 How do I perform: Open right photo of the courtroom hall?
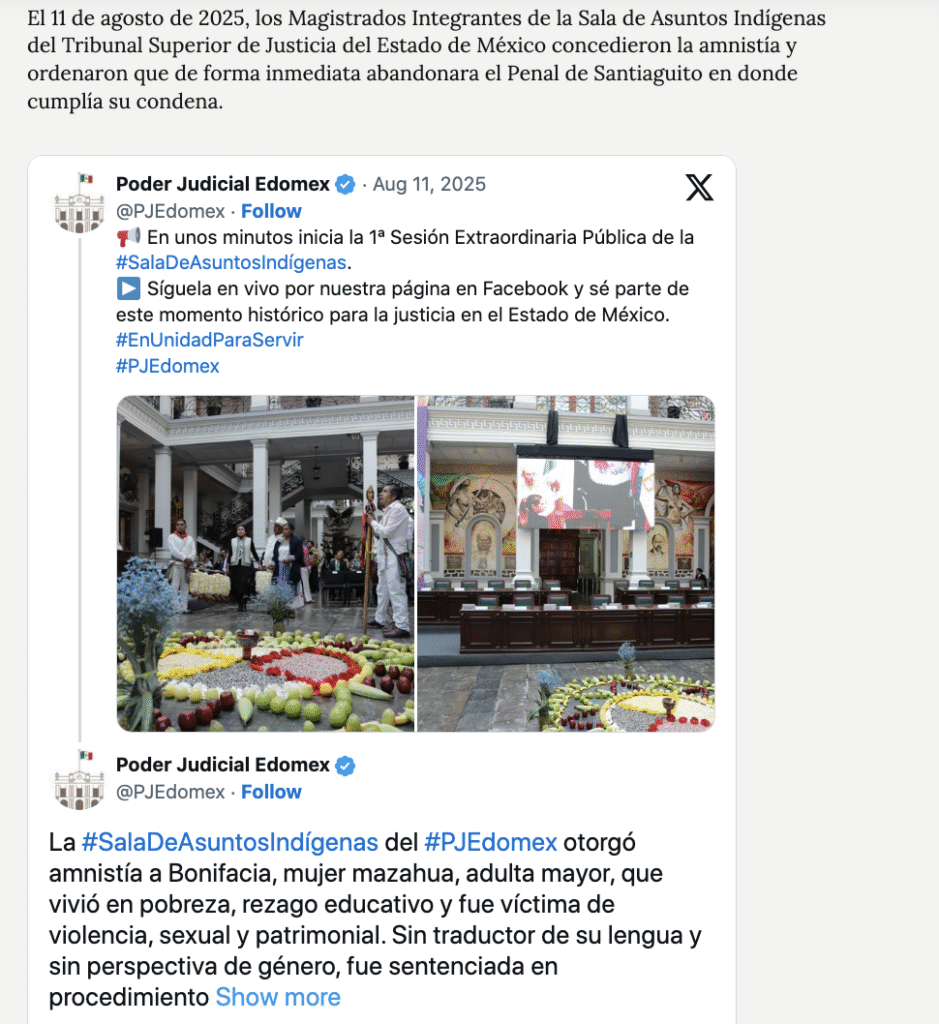(566, 563)
